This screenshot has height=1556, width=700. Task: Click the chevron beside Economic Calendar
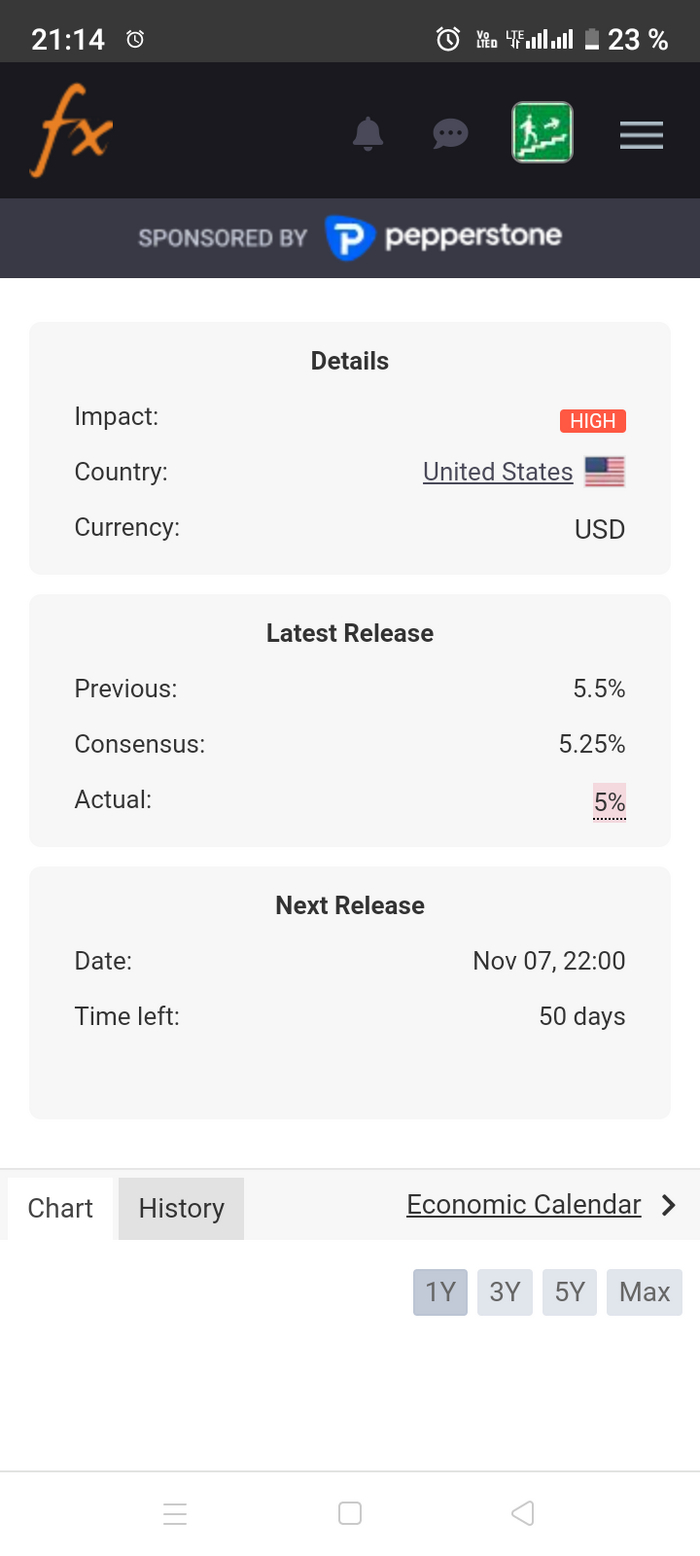[669, 1205]
